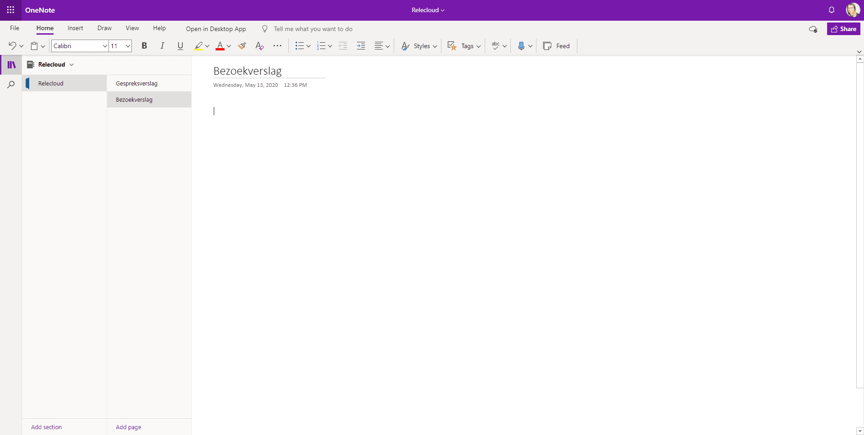Image resolution: width=864 pixels, height=435 pixels.
Task: Click the lightbulb Tell me icon
Action: [x=264, y=29]
